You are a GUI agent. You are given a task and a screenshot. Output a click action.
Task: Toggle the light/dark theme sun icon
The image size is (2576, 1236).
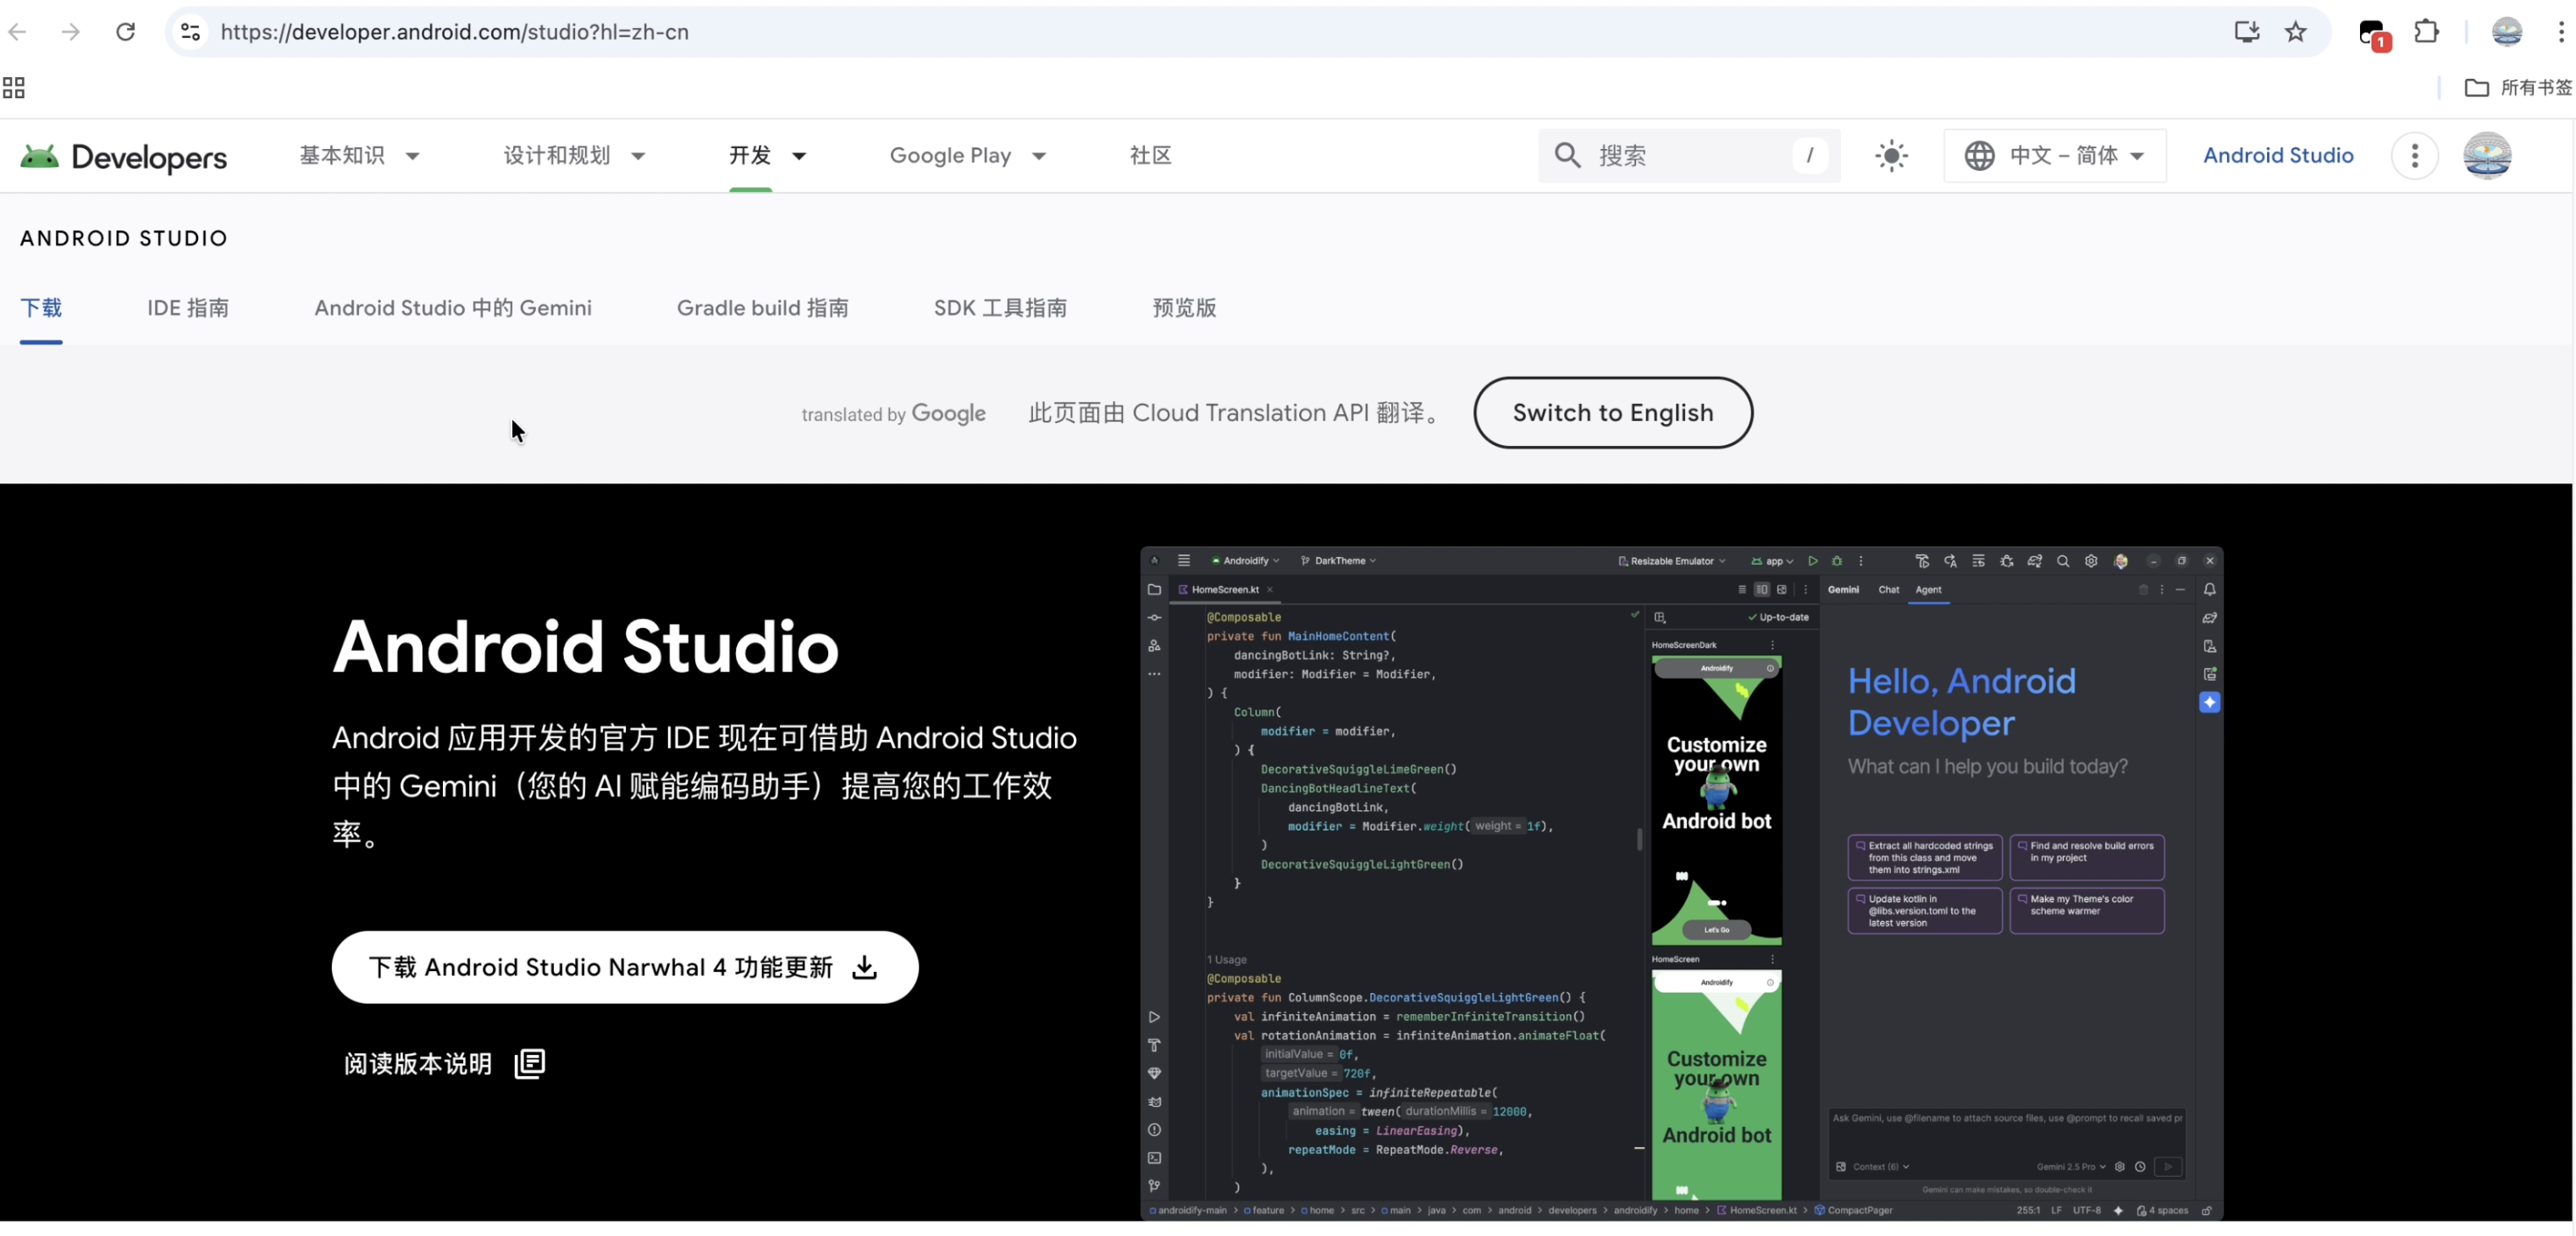[x=1891, y=156]
